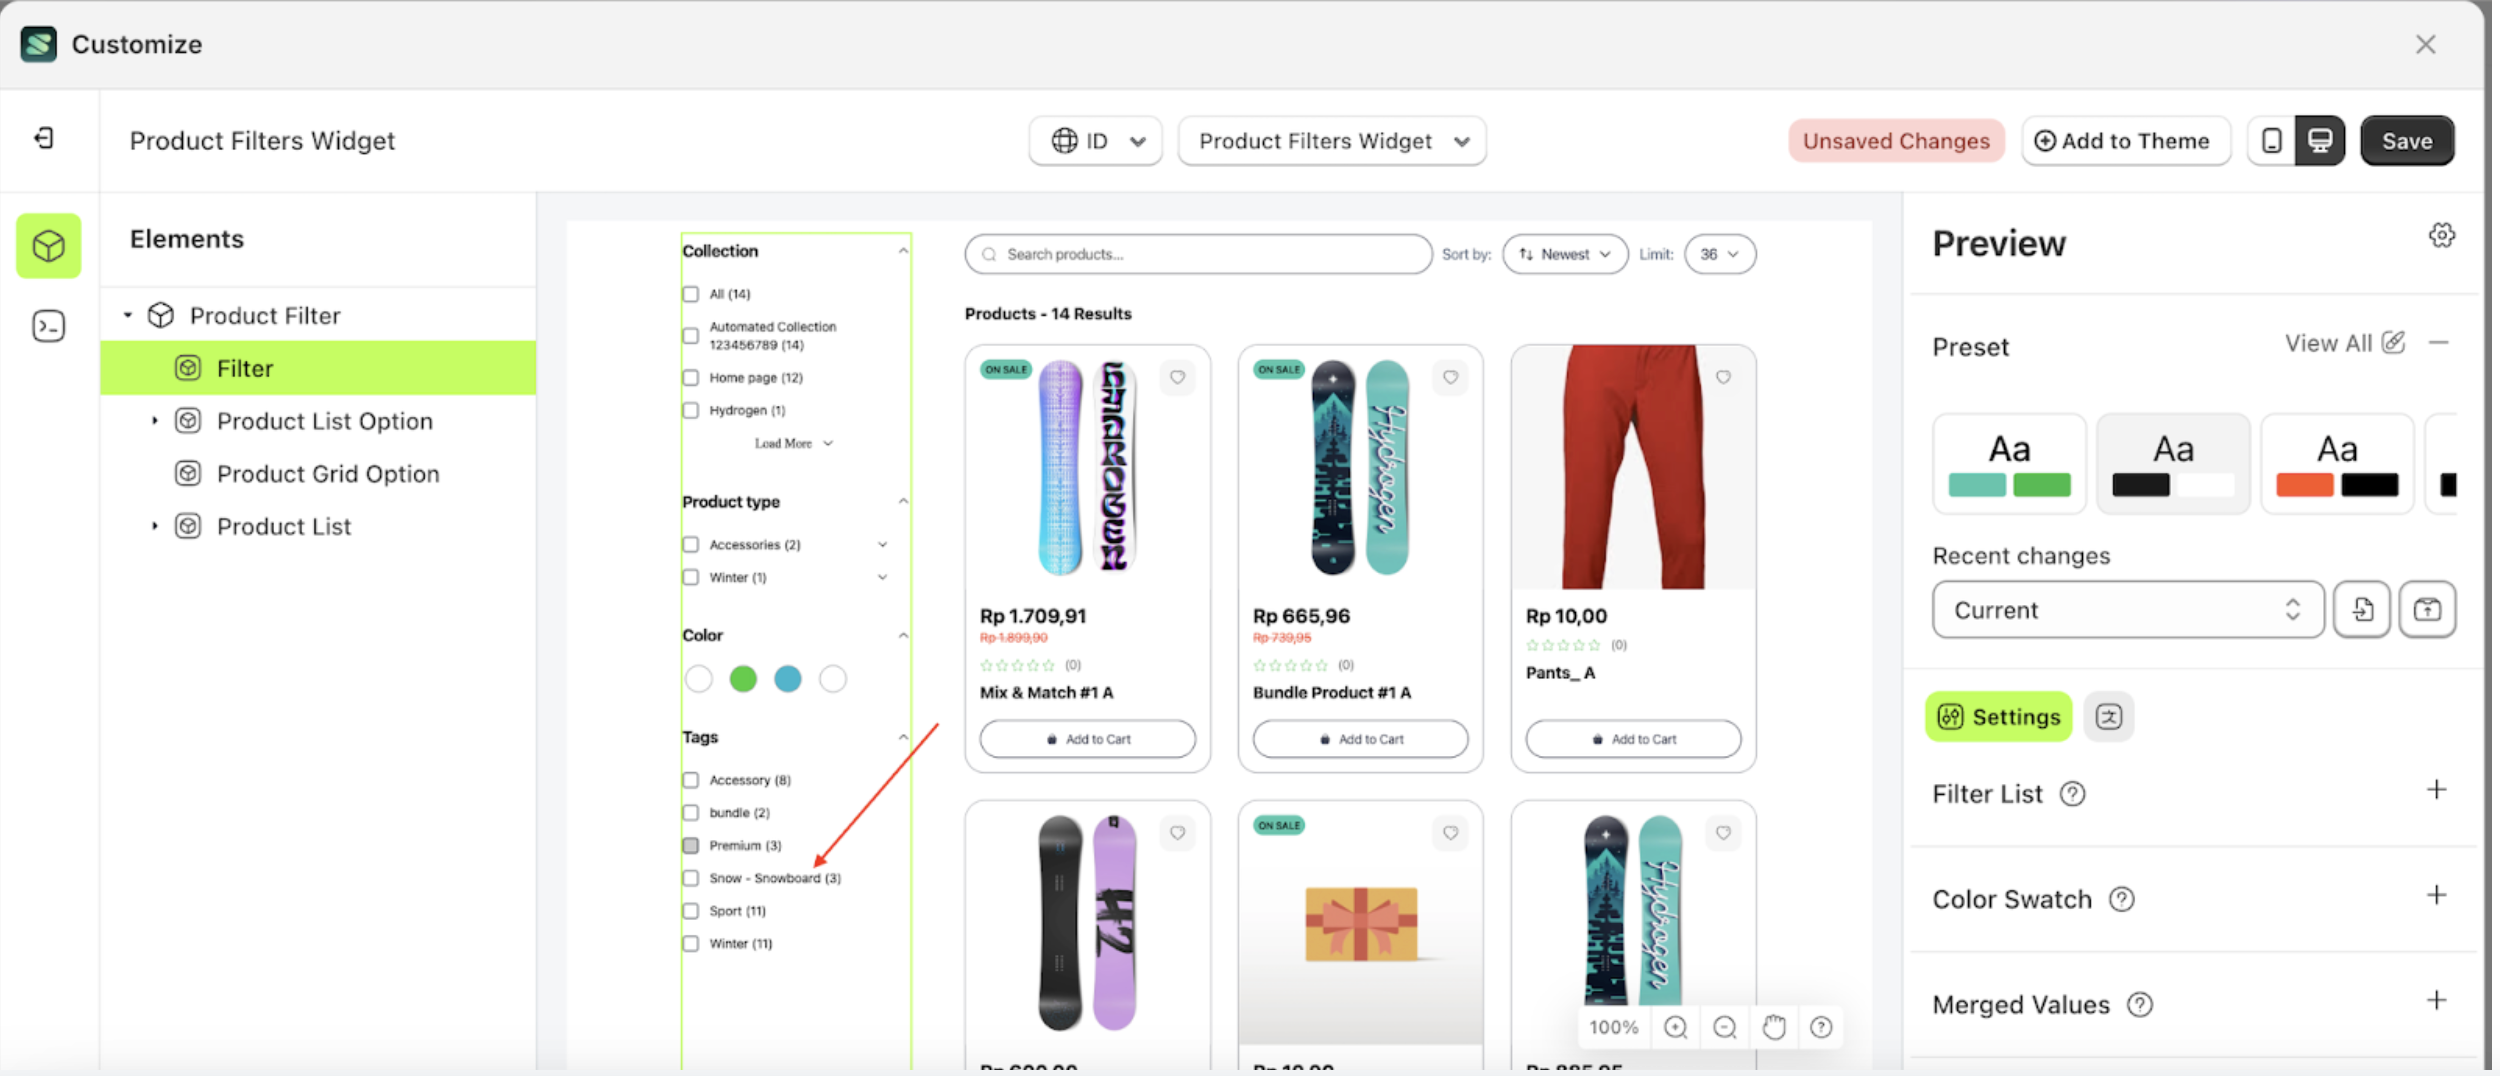
Task: Select the green color swatch filter
Action: [743, 679]
